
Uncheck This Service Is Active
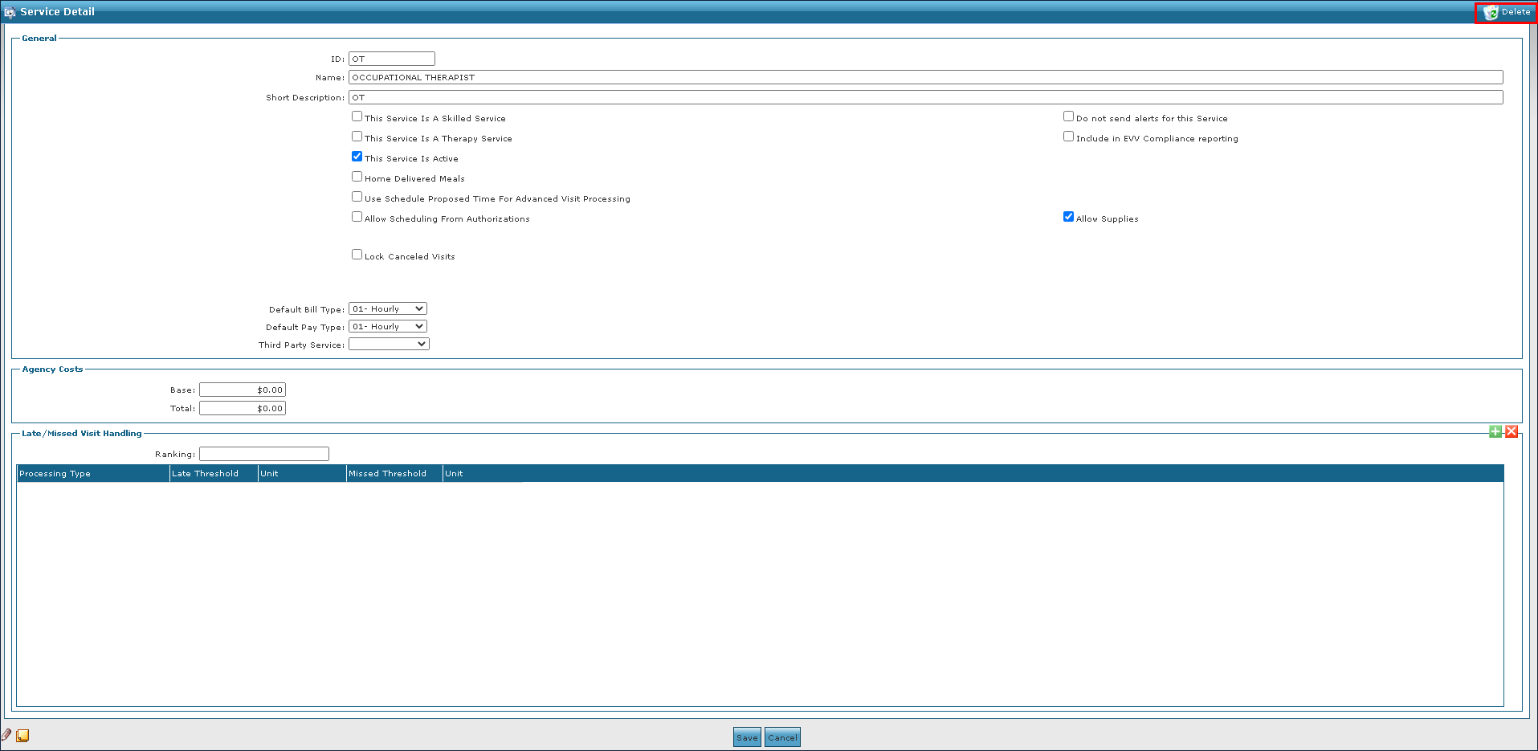point(357,157)
